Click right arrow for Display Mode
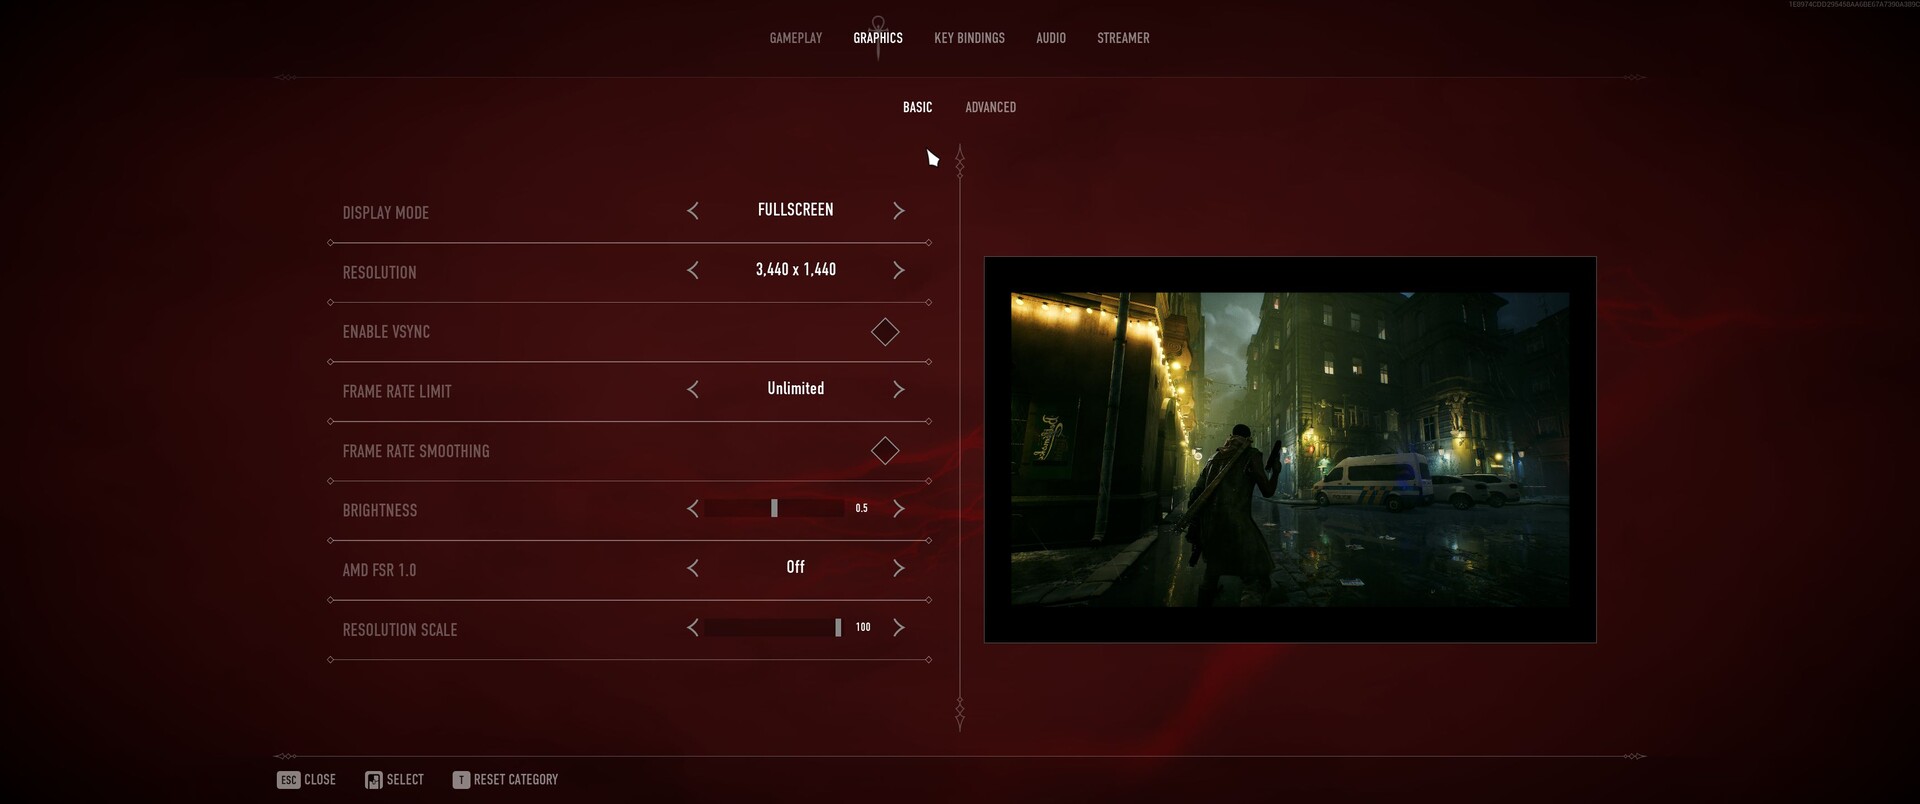Screen dimensions: 1920x804 pos(898,211)
